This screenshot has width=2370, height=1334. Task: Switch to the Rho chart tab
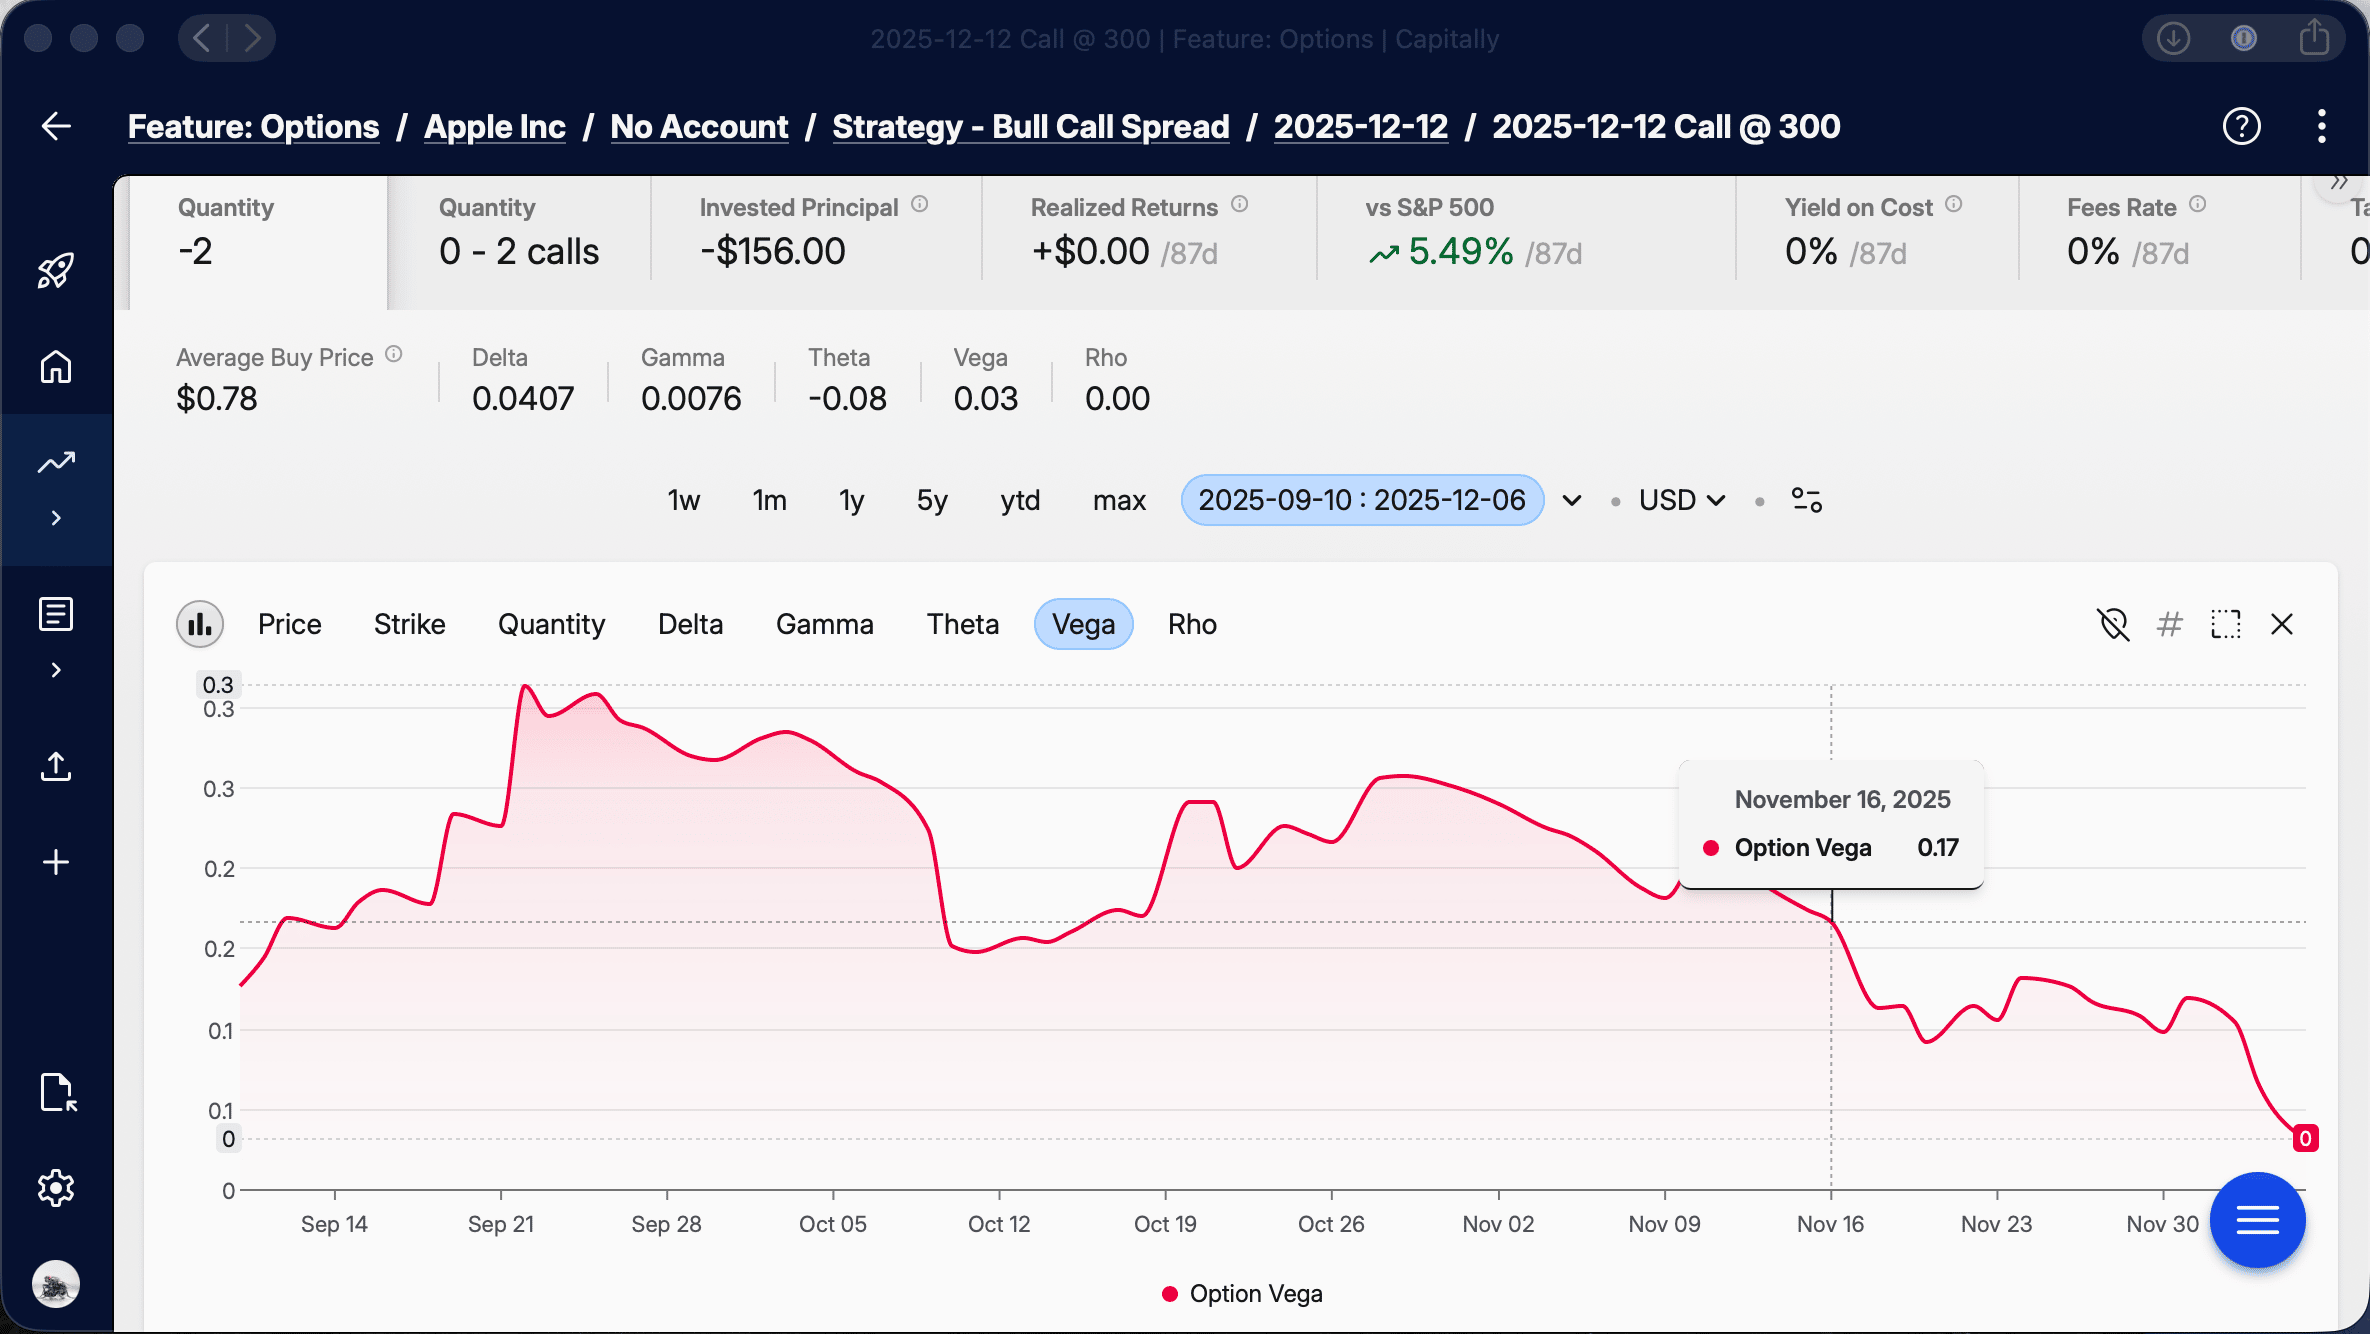pos(1191,624)
